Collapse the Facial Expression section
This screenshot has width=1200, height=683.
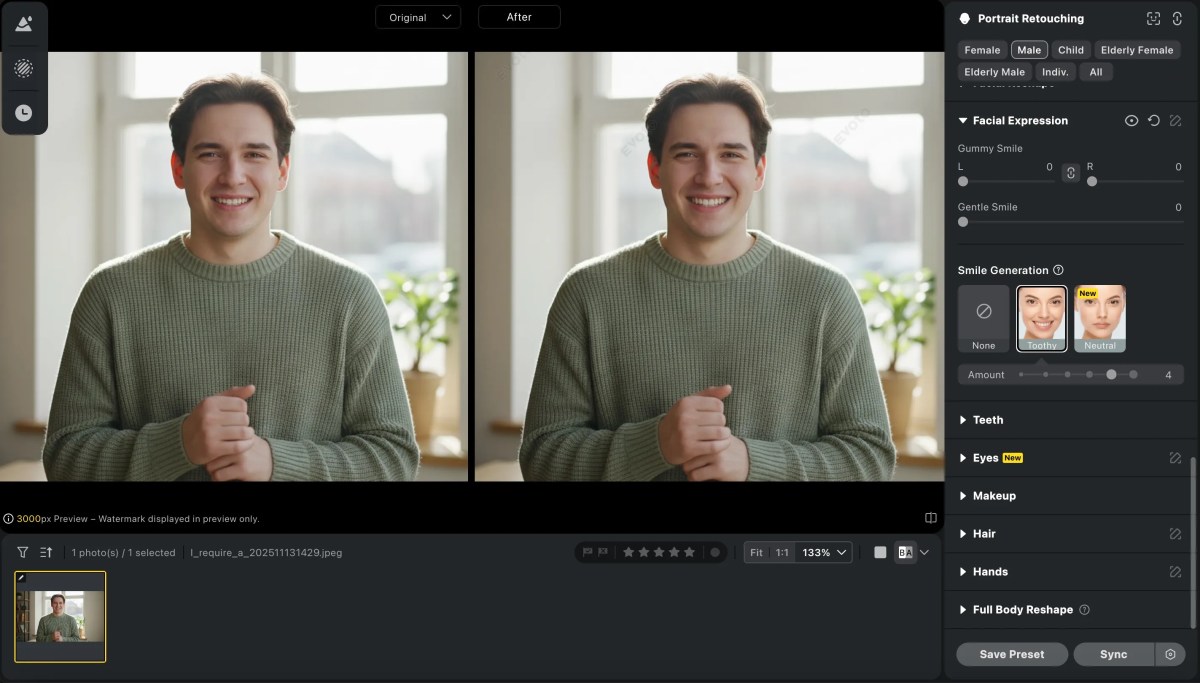[x=962, y=120]
